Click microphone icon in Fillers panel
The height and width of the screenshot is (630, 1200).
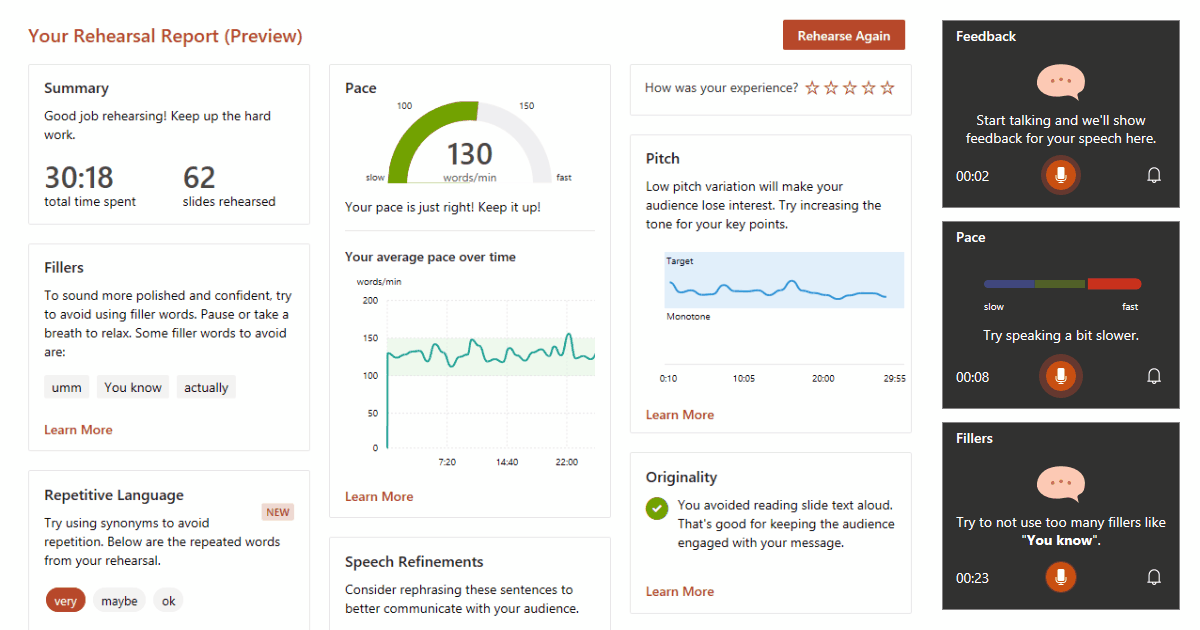[1060, 577]
